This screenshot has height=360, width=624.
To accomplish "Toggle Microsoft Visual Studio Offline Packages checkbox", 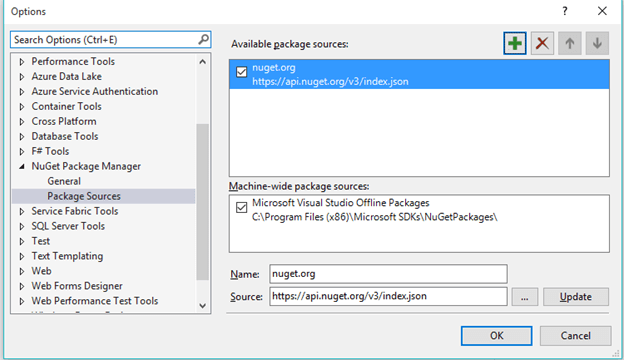I will (x=242, y=207).
